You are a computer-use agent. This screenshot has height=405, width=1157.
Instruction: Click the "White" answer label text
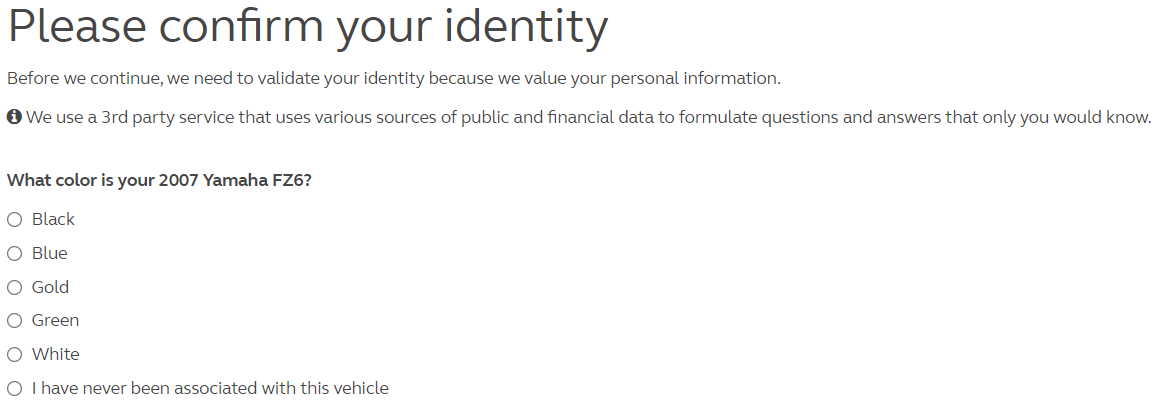pyautogui.click(x=55, y=355)
